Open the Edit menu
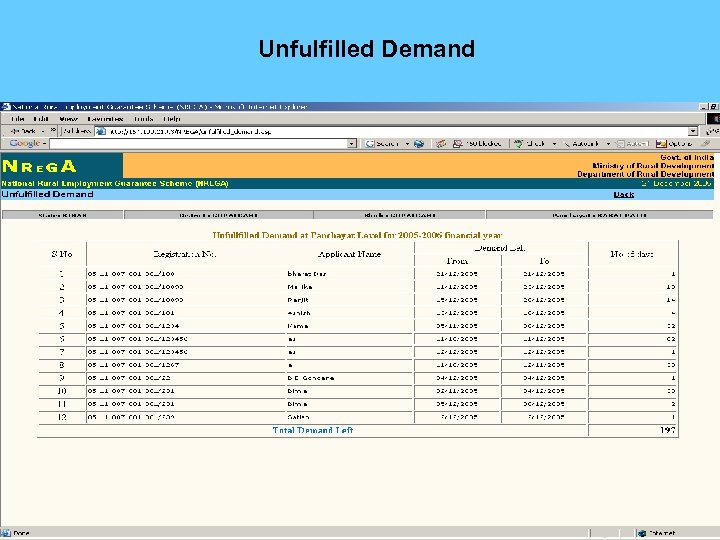The width and height of the screenshot is (720, 540). coord(41,119)
